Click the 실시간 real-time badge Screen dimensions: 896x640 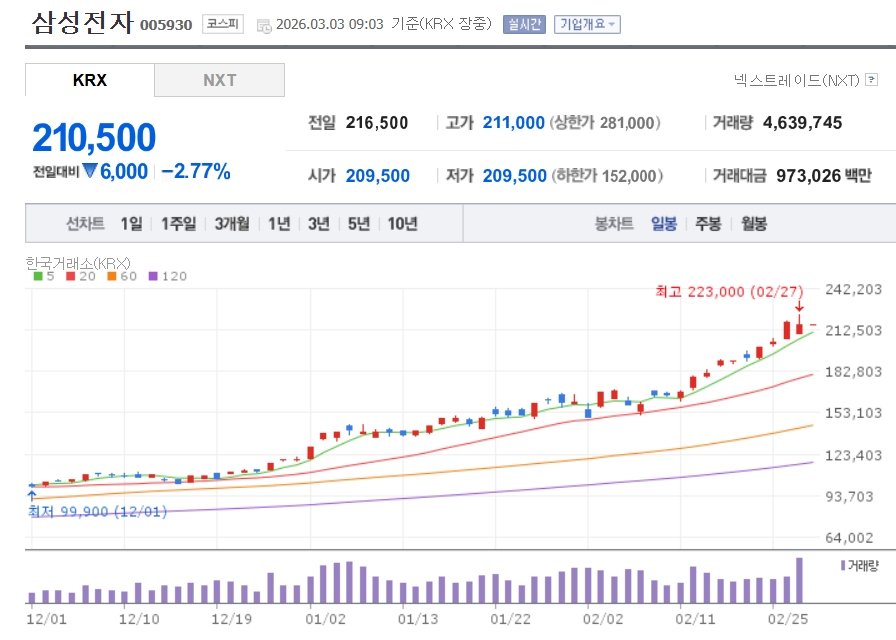click(524, 24)
